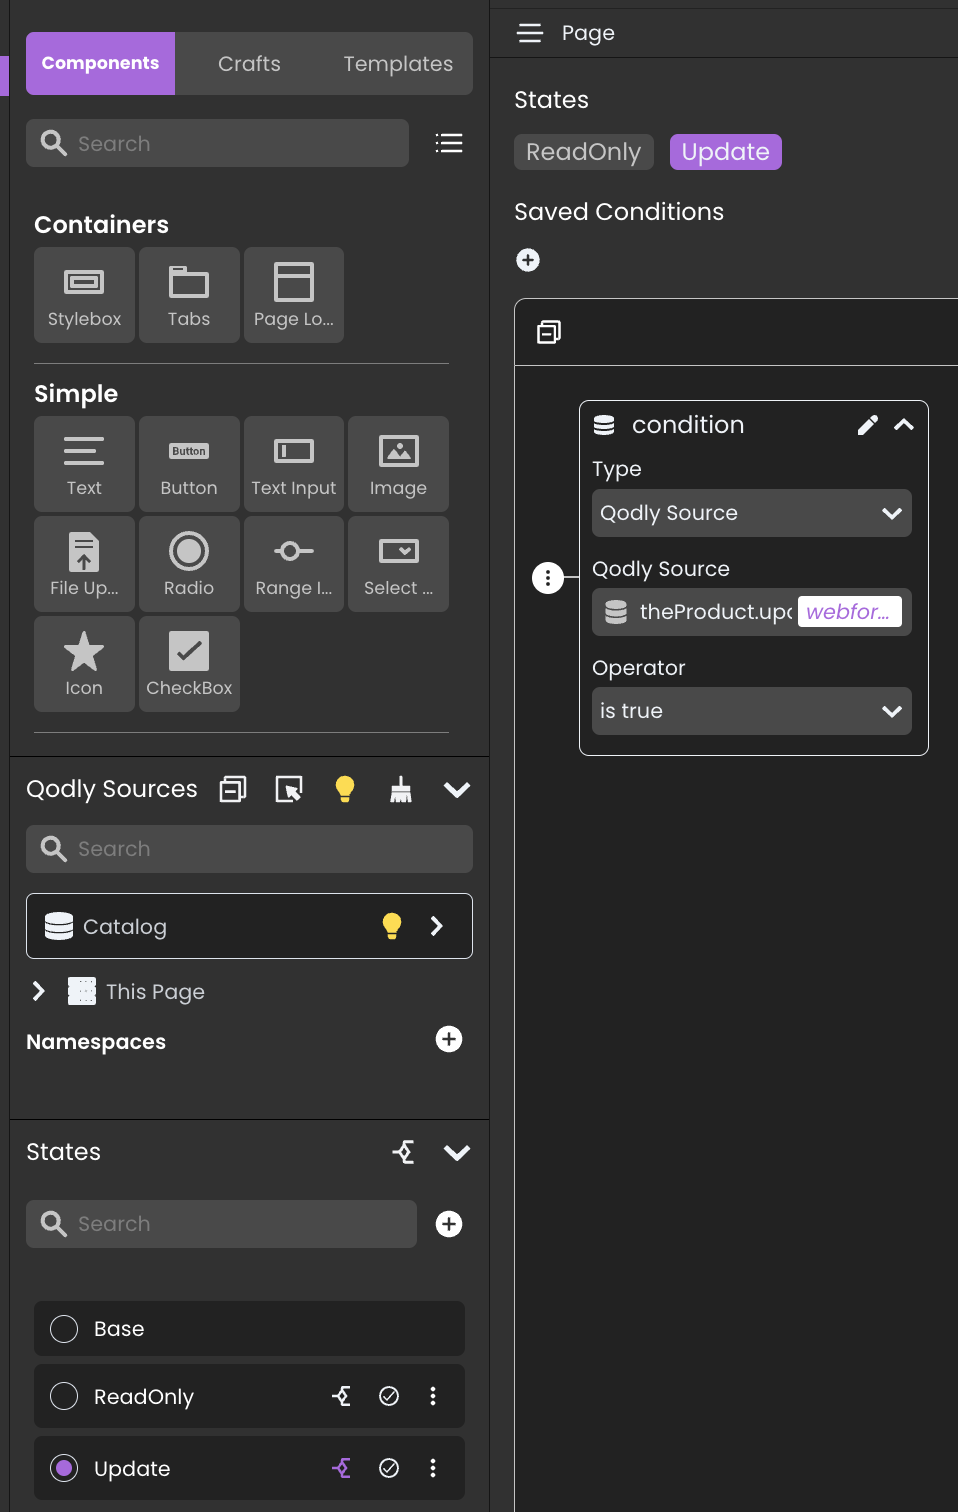The image size is (958, 1512).
Task: Click the lightbulb icon in Qodly Sources header
Action: point(345,790)
